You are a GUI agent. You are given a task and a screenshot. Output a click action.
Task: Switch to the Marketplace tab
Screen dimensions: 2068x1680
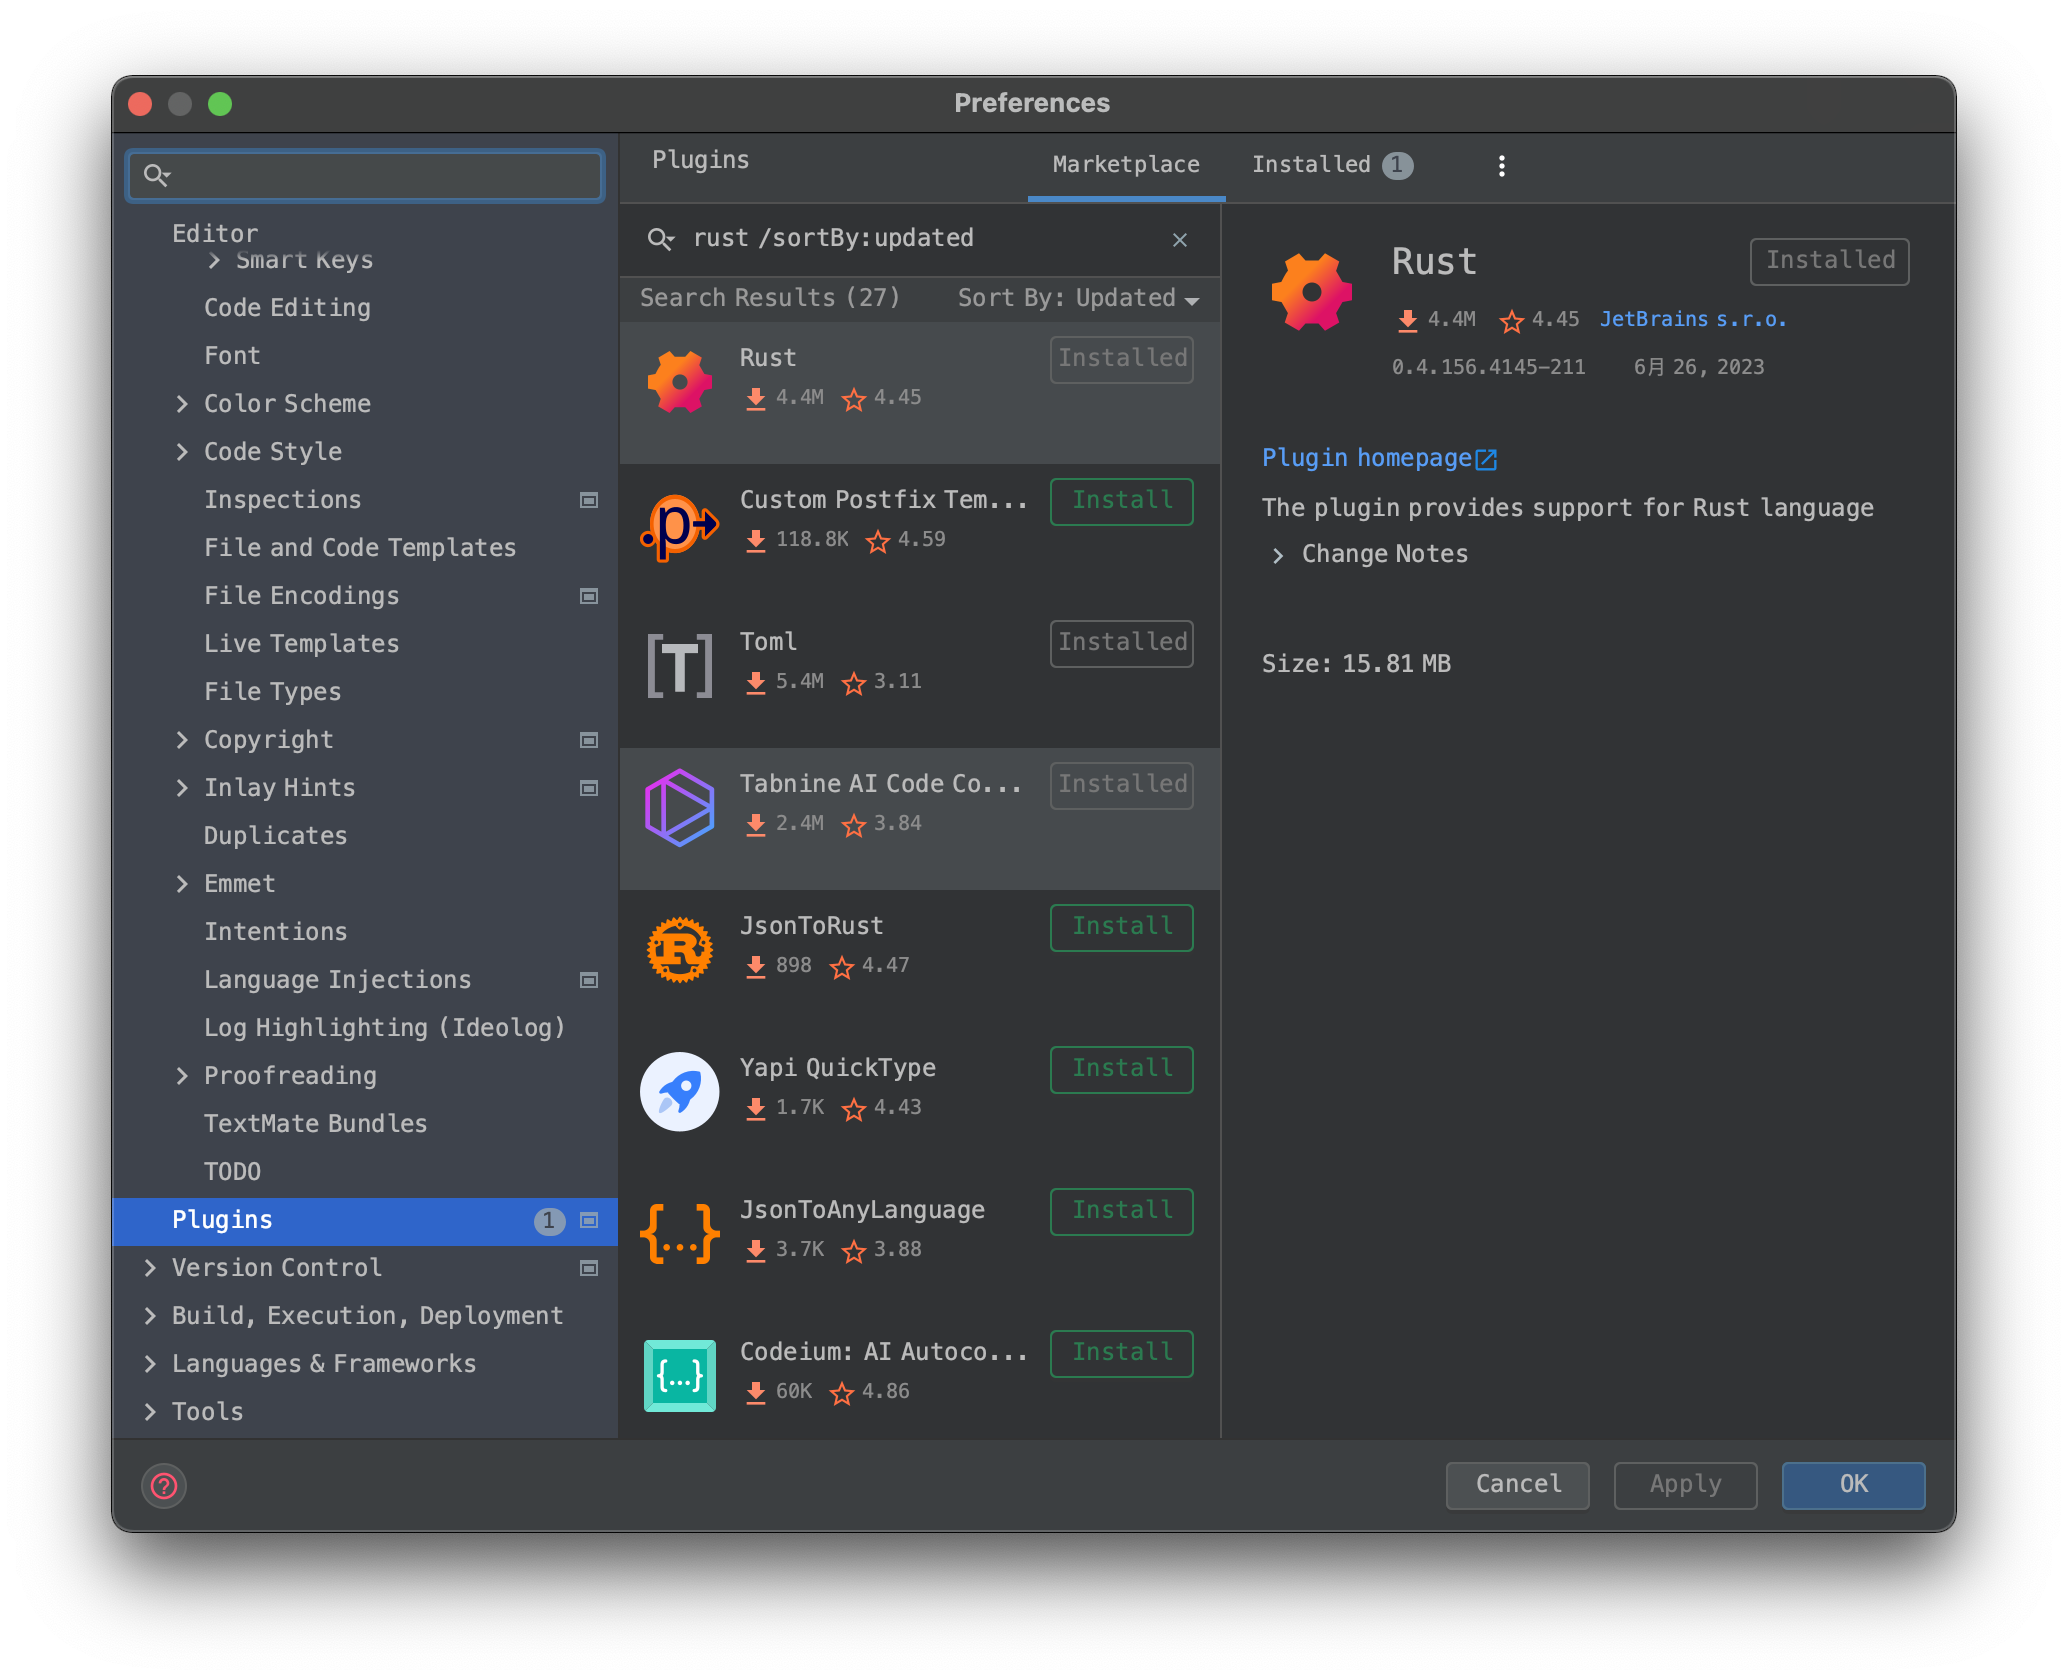1126,165
